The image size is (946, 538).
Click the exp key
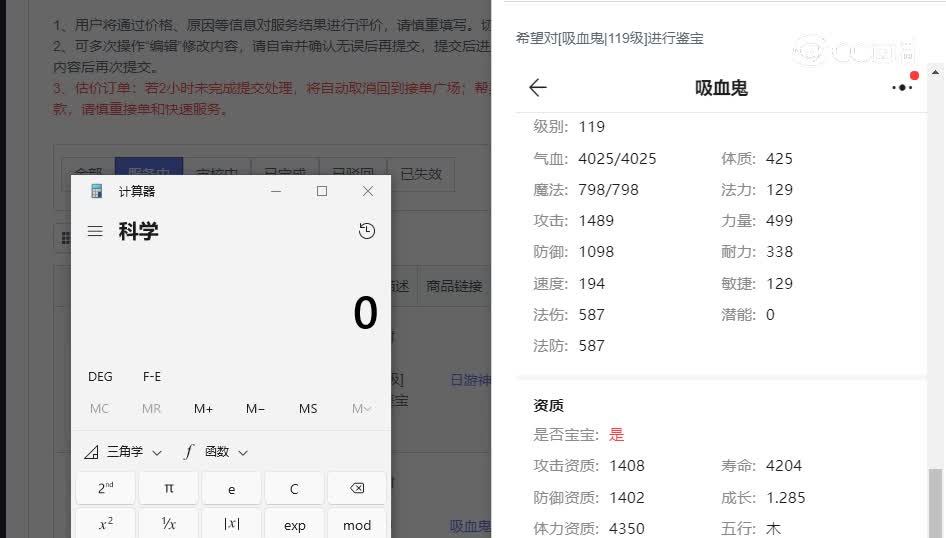(294, 524)
